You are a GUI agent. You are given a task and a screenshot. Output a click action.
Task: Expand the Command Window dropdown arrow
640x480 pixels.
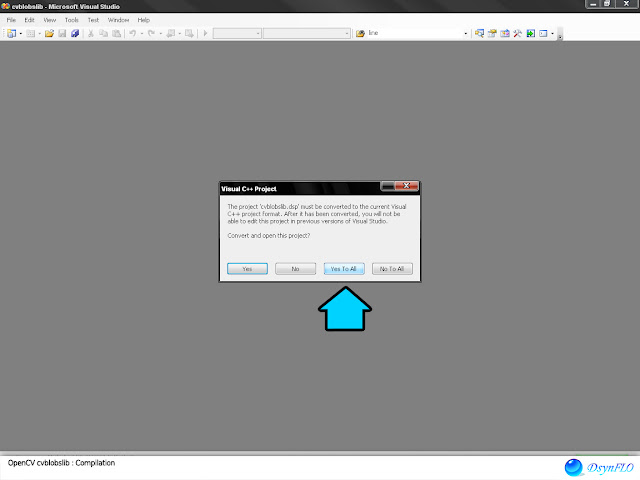[553, 33]
